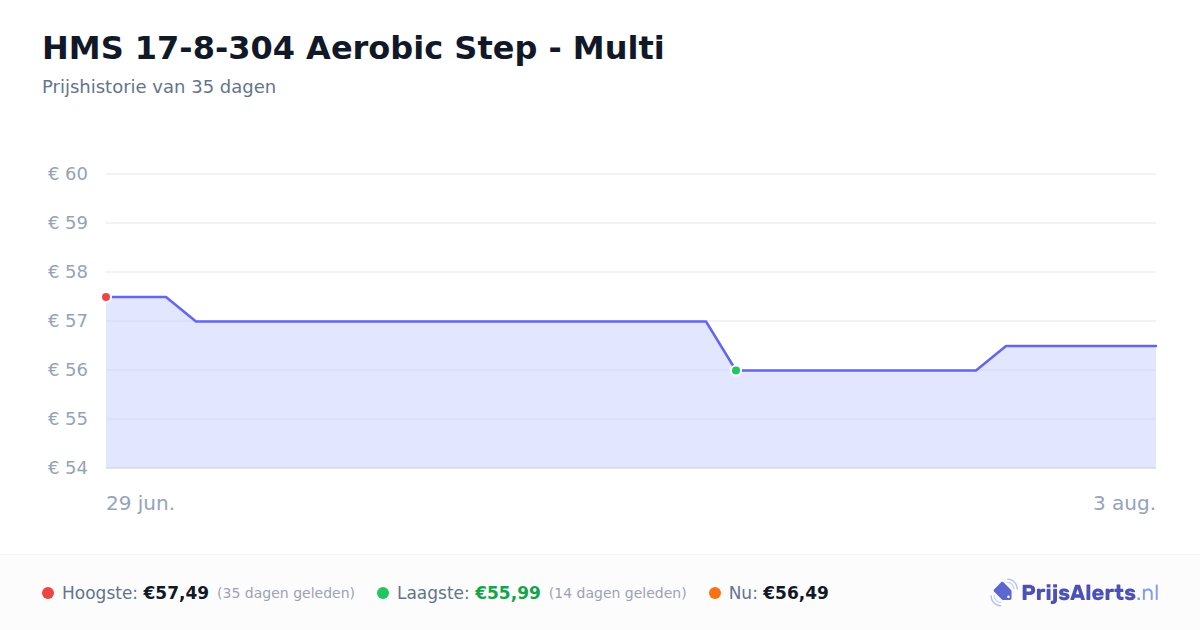
Task: Click the red Hoogste legend dot
Action: tap(48, 593)
